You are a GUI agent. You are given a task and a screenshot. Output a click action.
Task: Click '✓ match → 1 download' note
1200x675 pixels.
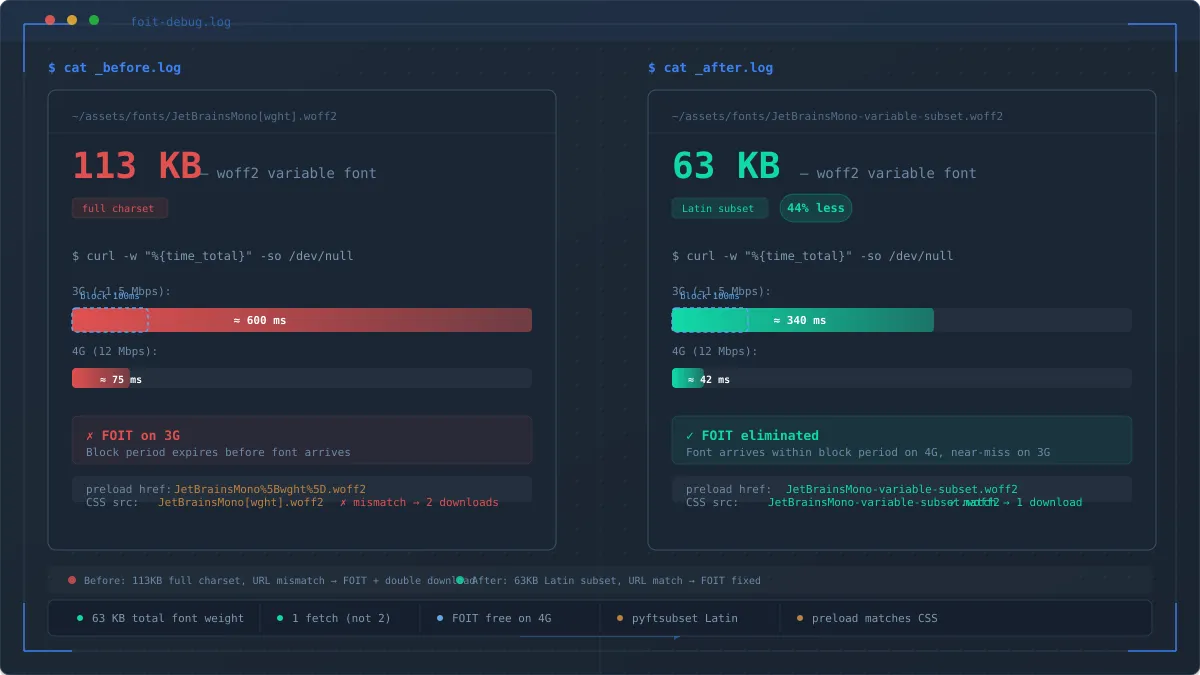[1015, 502]
